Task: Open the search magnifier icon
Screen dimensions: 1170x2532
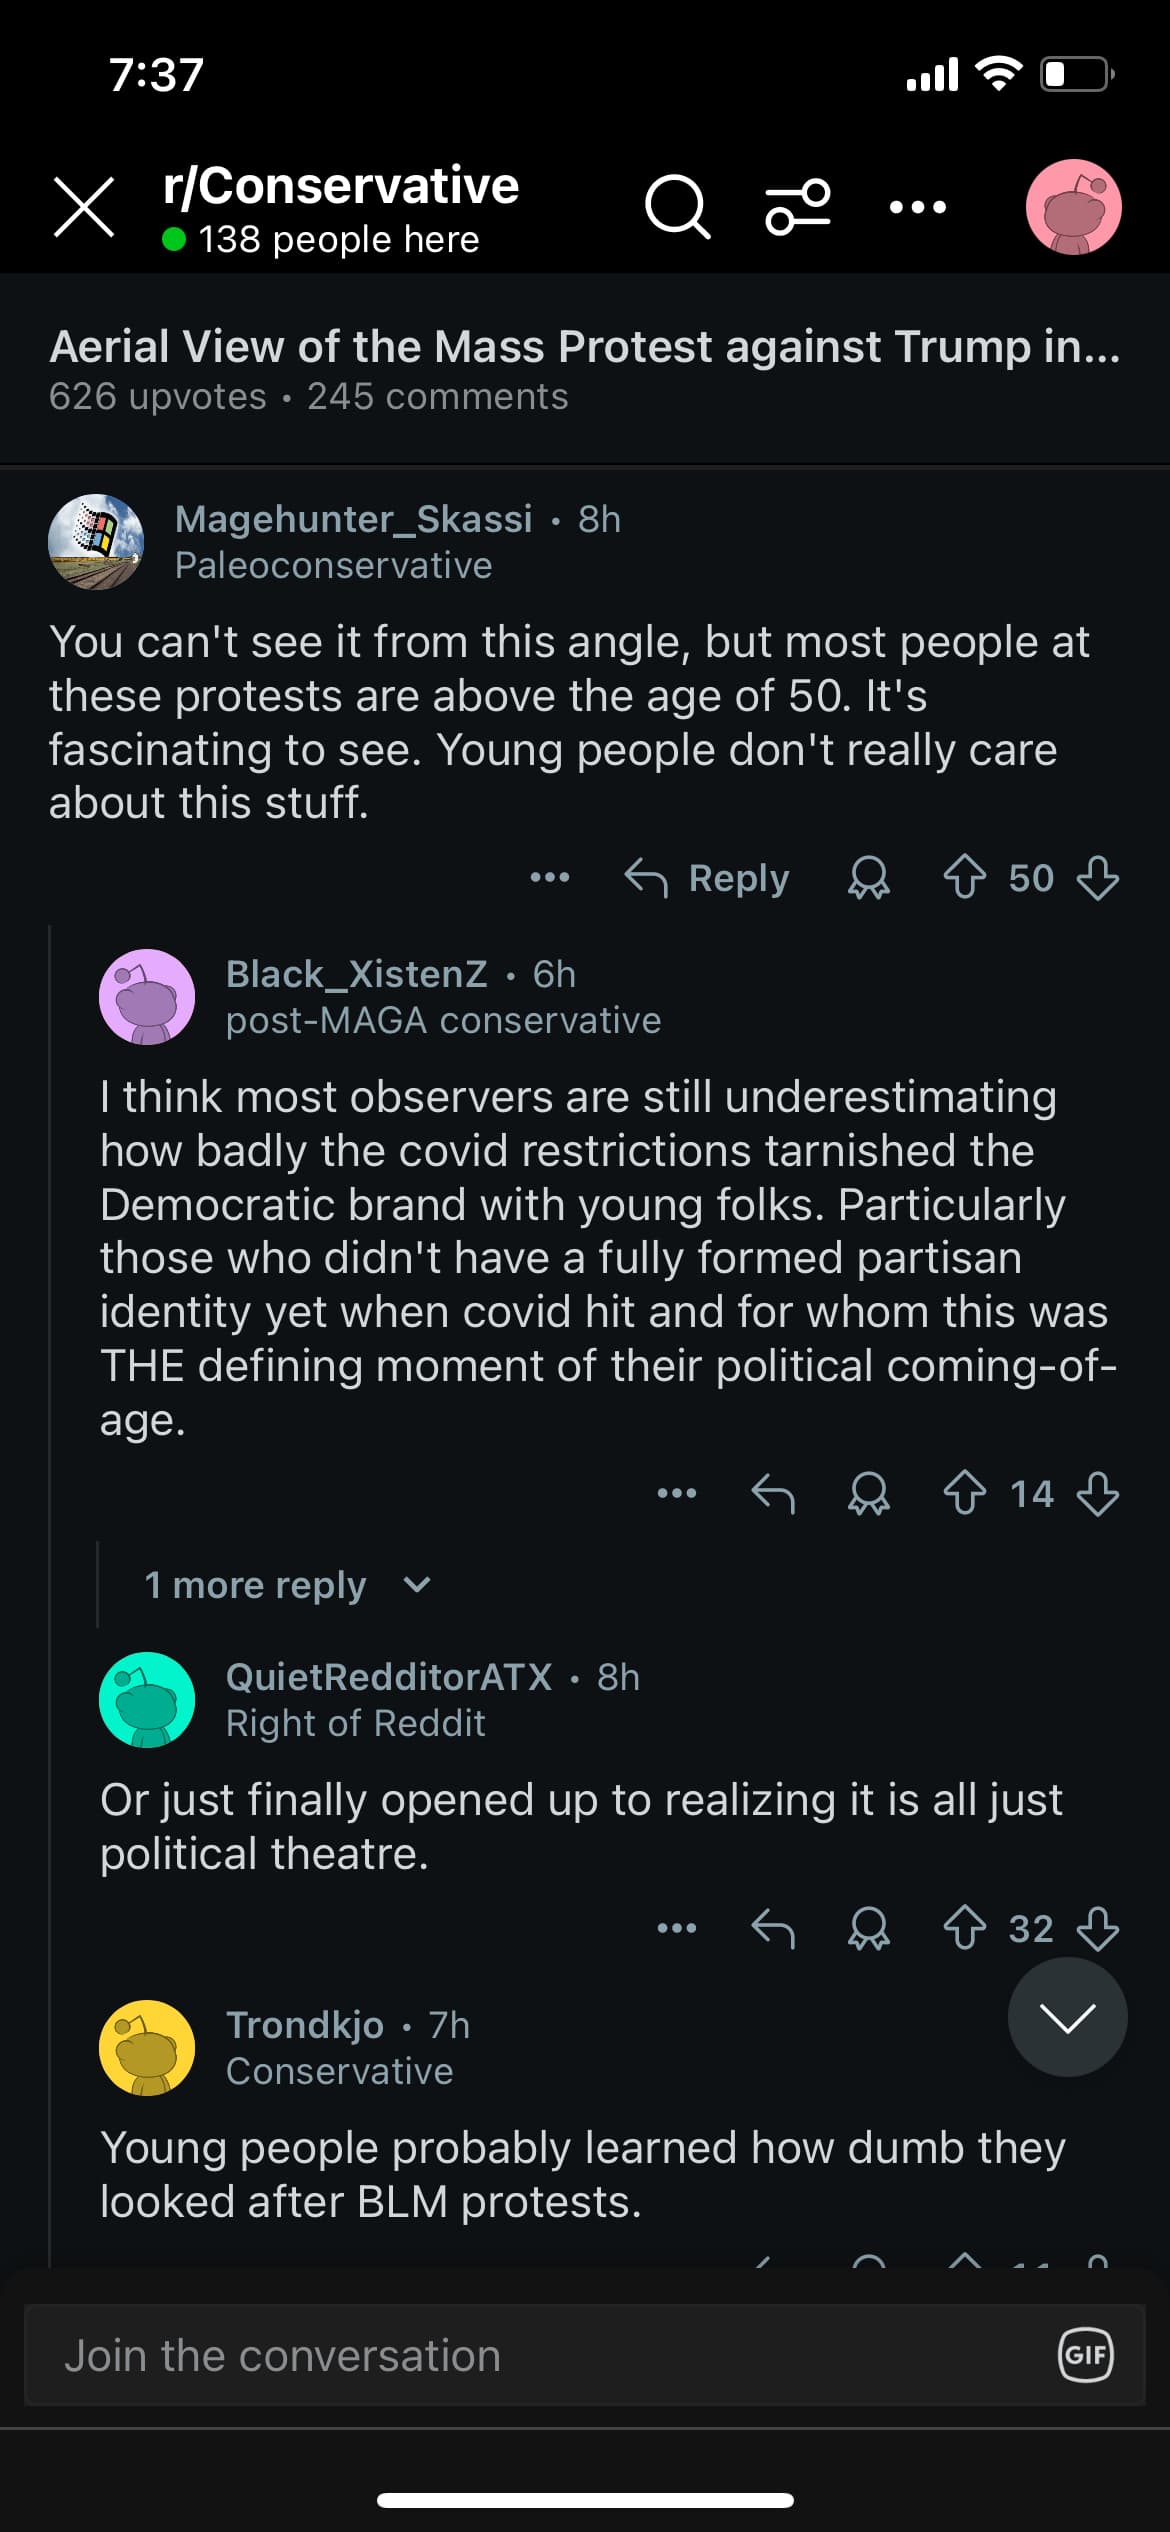Action: pos(677,207)
